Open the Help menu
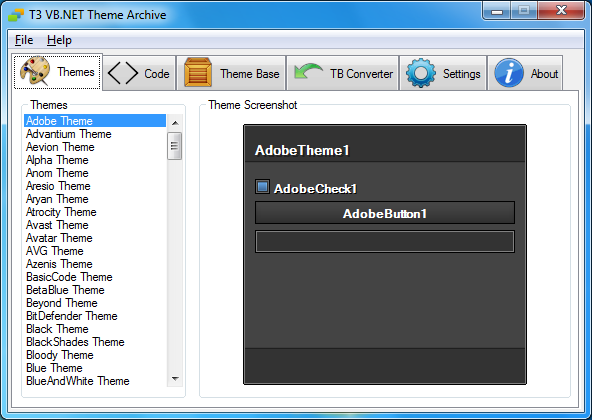This screenshot has height=420, width=592. pos(59,40)
